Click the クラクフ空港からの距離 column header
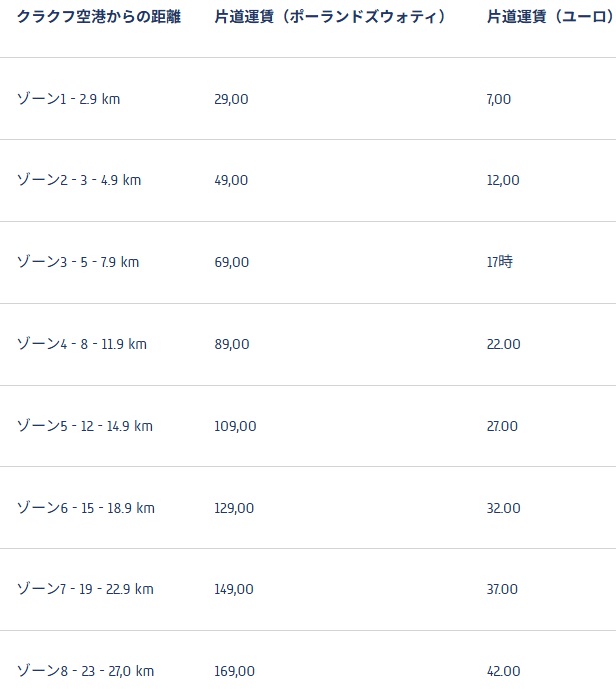 coord(99,18)
